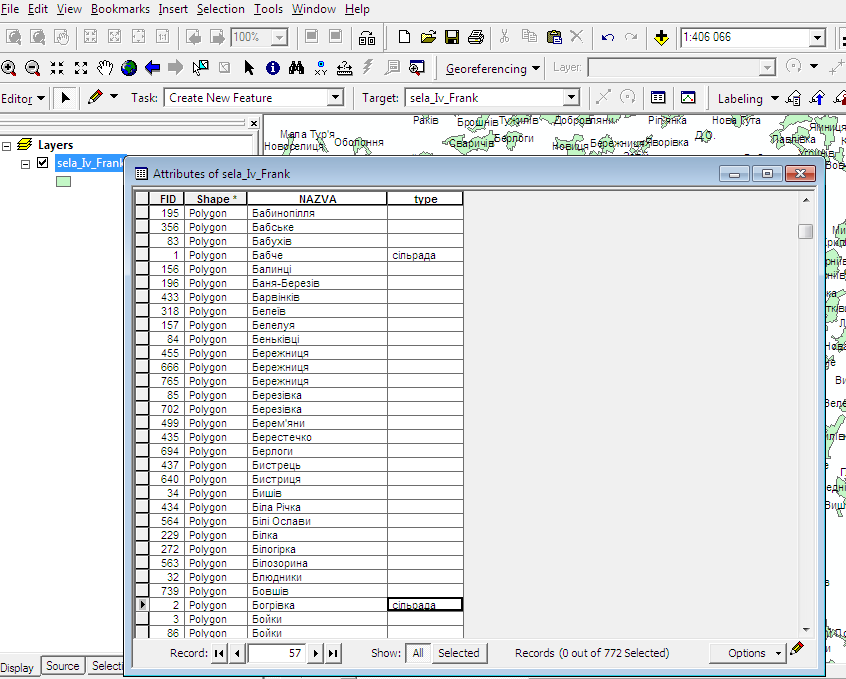Screen dimensions: 846x679
Task: Show All records button
Action: 418,653
